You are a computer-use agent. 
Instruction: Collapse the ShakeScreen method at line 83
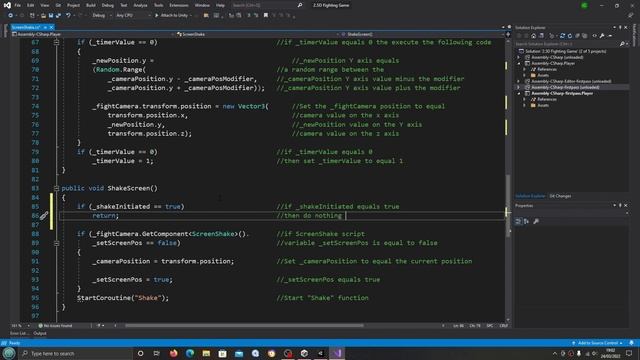click(56, 188)
